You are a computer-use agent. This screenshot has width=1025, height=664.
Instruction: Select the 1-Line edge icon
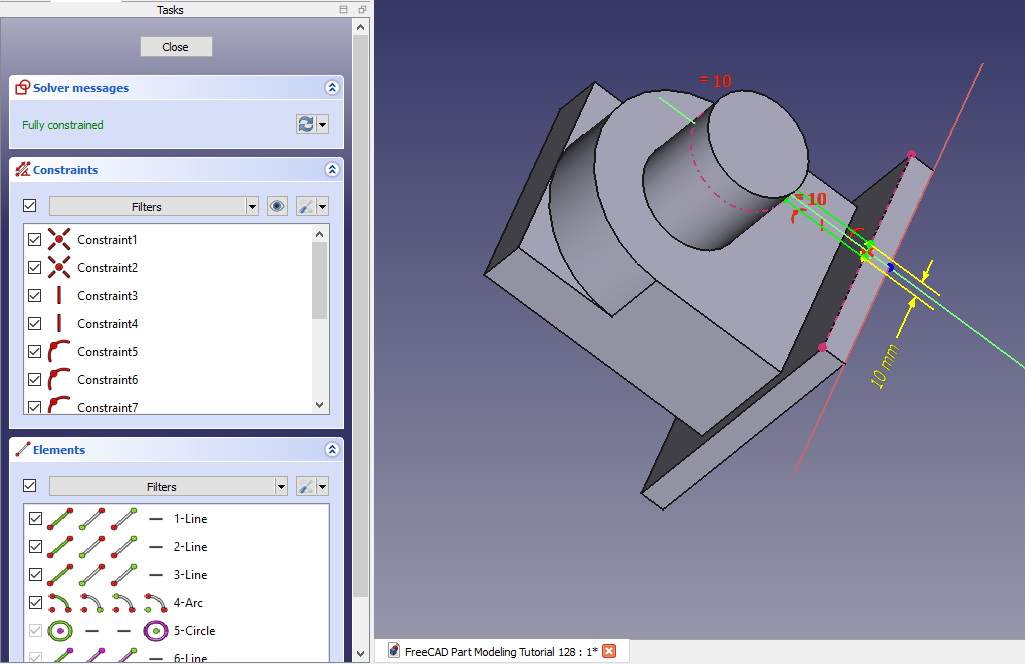pyautogui.click(x=59, y=519)
